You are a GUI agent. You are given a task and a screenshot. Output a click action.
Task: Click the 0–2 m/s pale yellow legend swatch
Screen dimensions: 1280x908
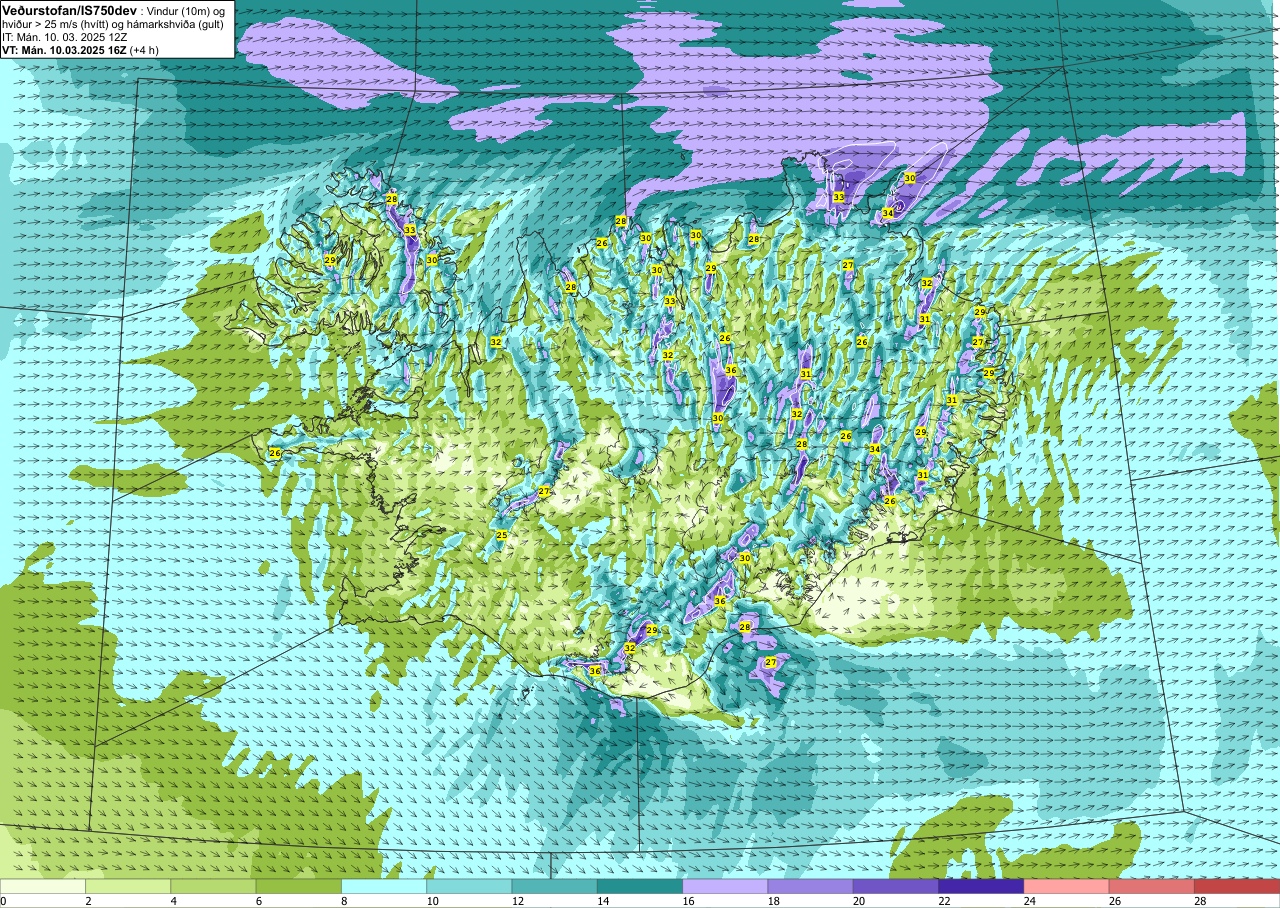[43, 886]
